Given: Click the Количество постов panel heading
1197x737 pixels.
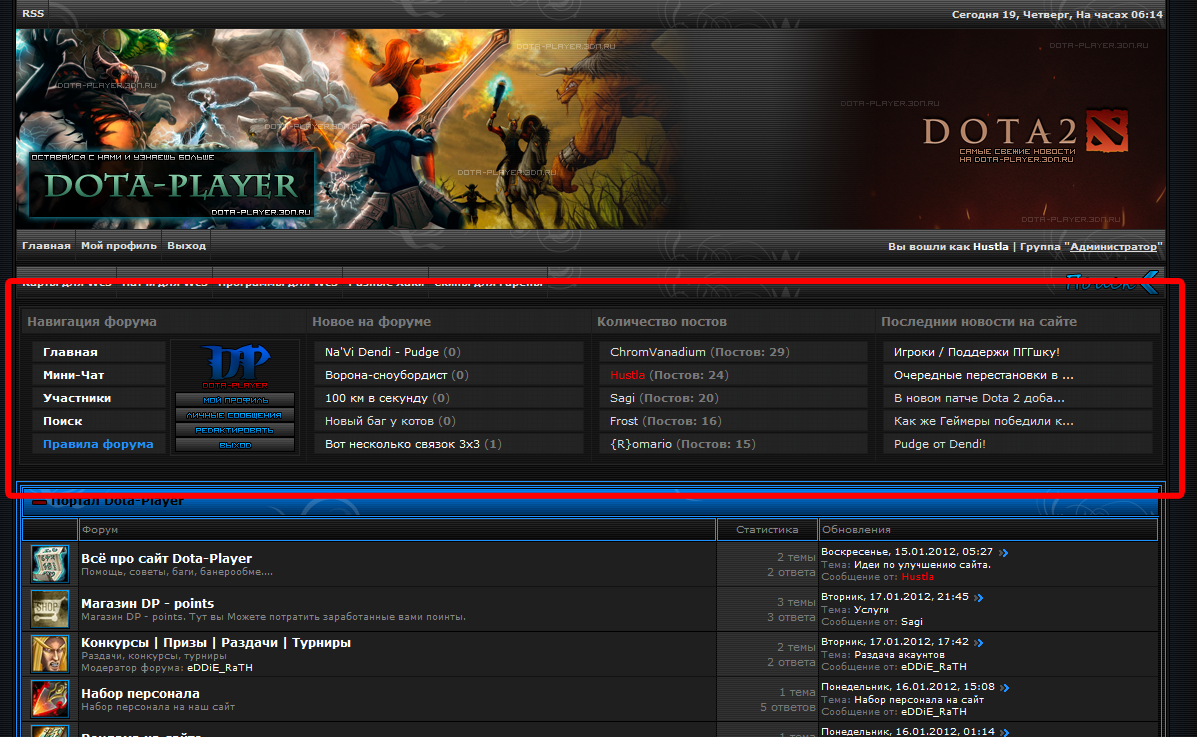Looking at the screenshot, I should (x=662, y=322).
